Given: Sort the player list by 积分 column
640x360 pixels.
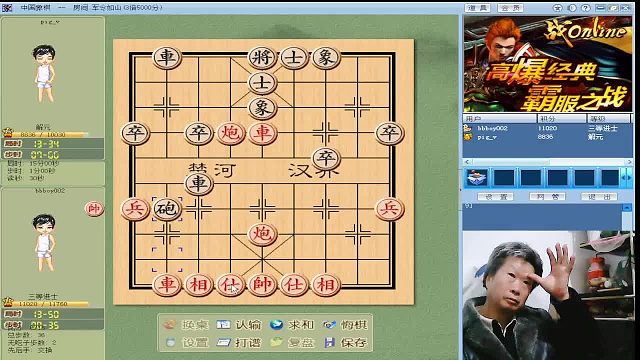Looking at the screenshot, I should coord(561,119).
